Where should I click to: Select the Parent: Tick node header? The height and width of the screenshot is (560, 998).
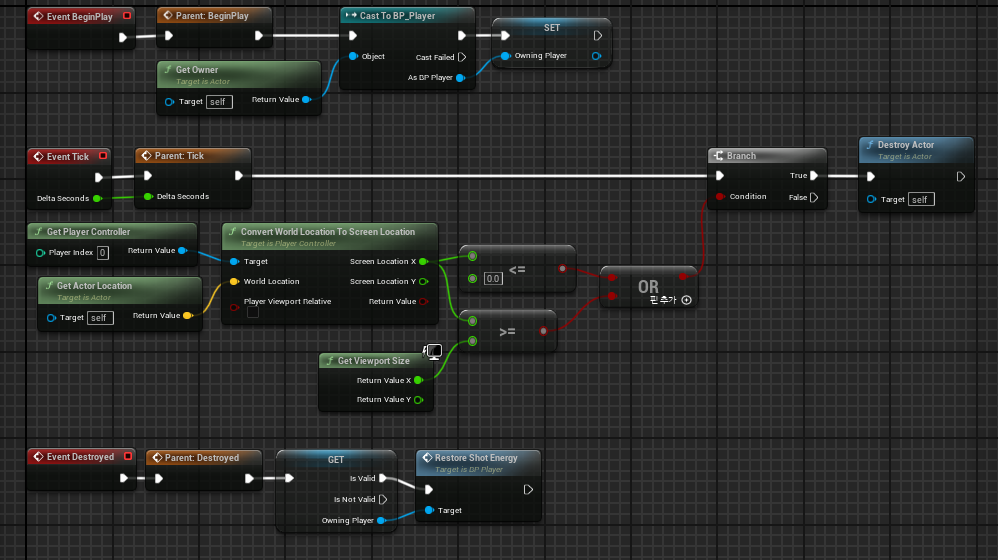pos(193,155)
